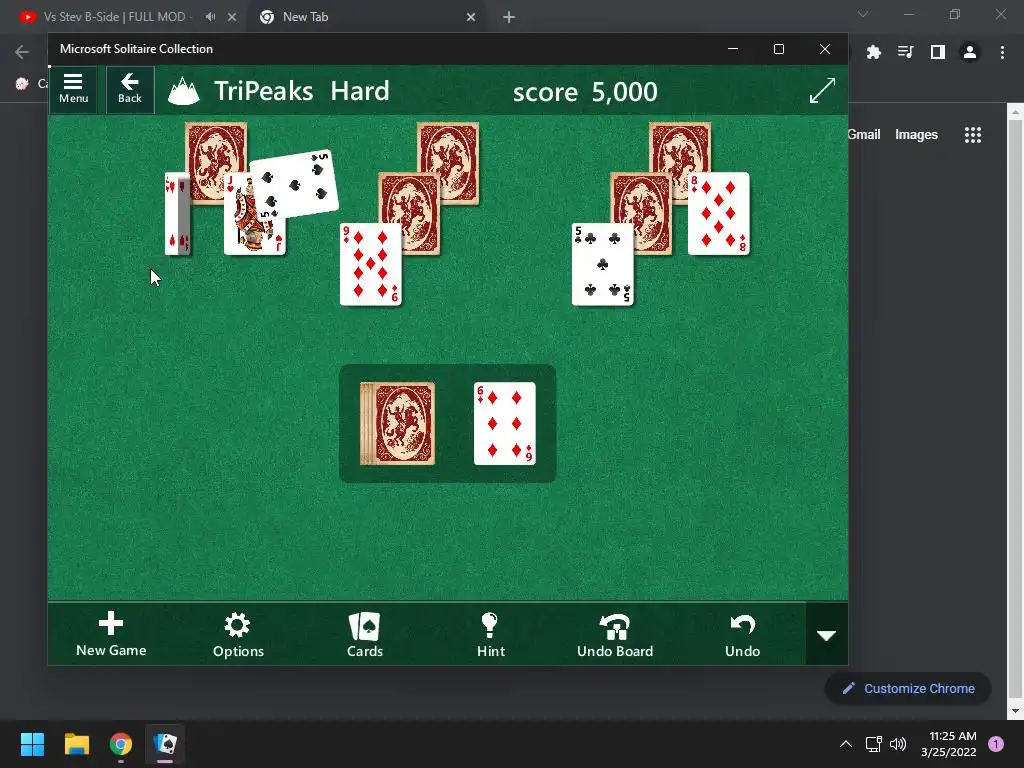Image resolution: width=1024 pixels, height=768 pixels.
Task: Undo the last move
Action: click(x=742, y=634)
